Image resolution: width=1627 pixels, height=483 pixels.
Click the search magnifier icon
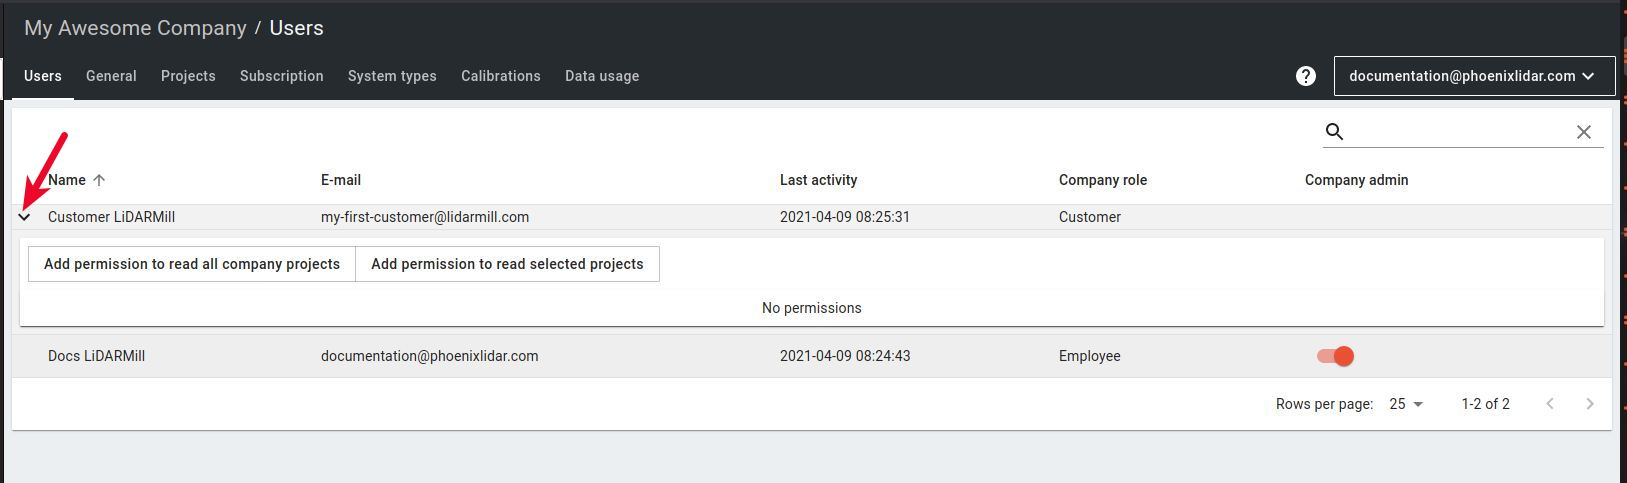coord(1334,132)
